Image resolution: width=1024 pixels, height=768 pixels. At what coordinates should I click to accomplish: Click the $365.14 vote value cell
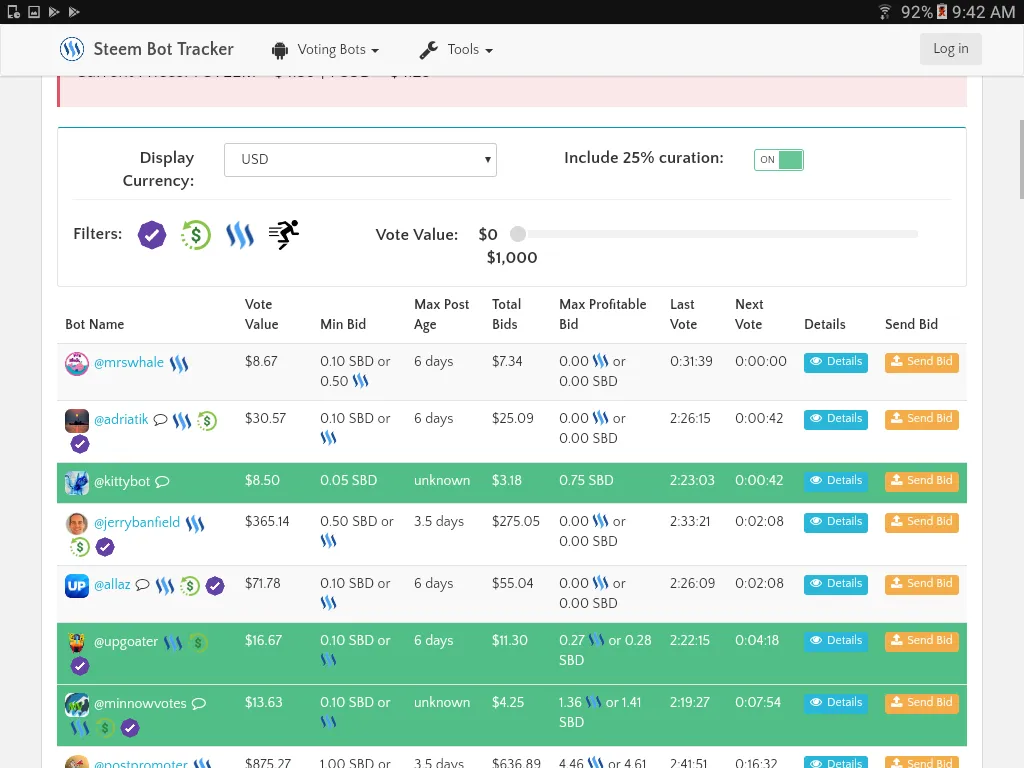pos(266,521)
